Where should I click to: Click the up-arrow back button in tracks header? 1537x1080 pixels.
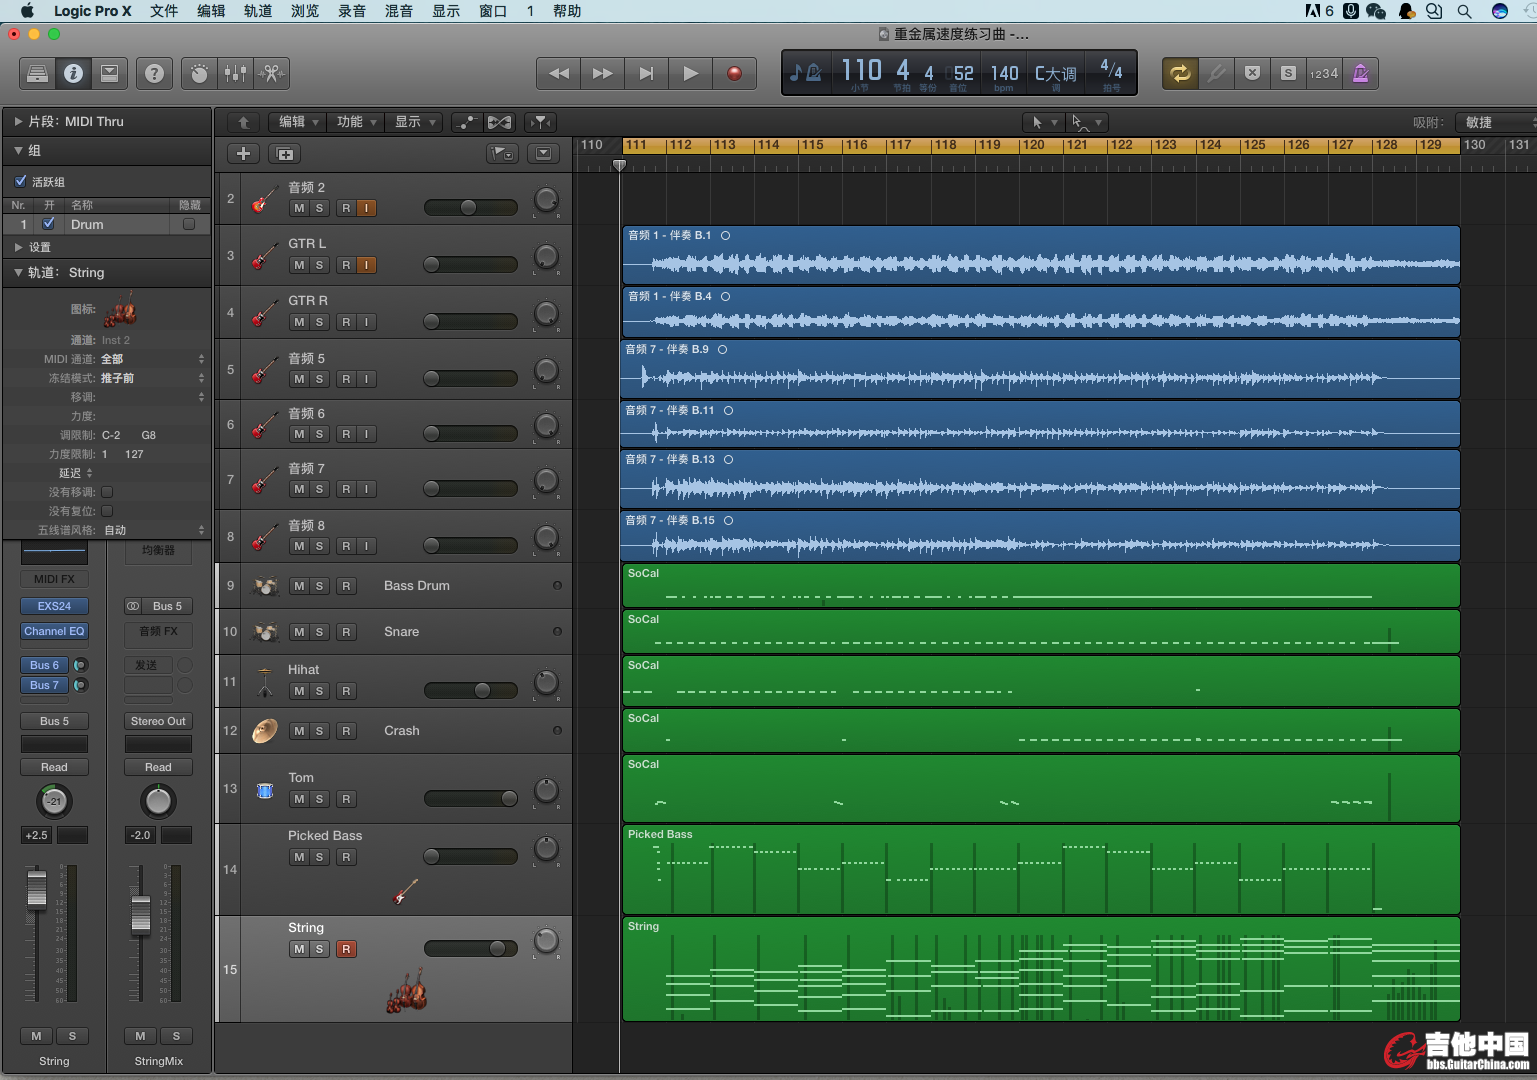coord(243,122)
